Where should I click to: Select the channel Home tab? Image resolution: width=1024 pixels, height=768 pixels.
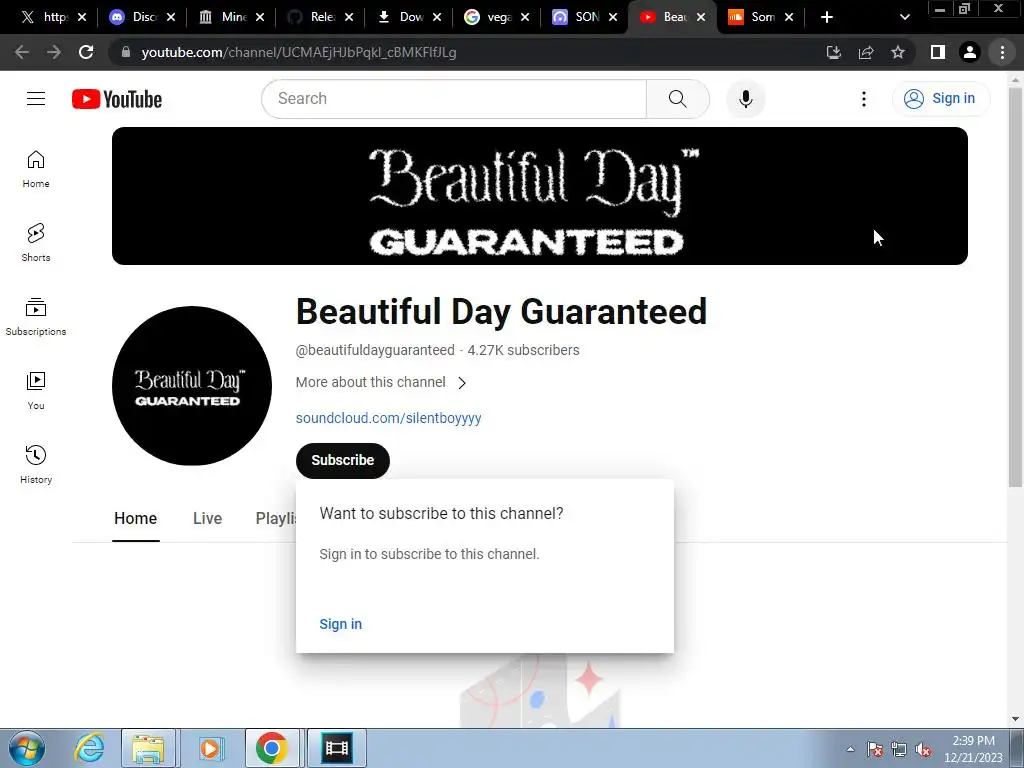pyautogui.click(x=135, y=519)
